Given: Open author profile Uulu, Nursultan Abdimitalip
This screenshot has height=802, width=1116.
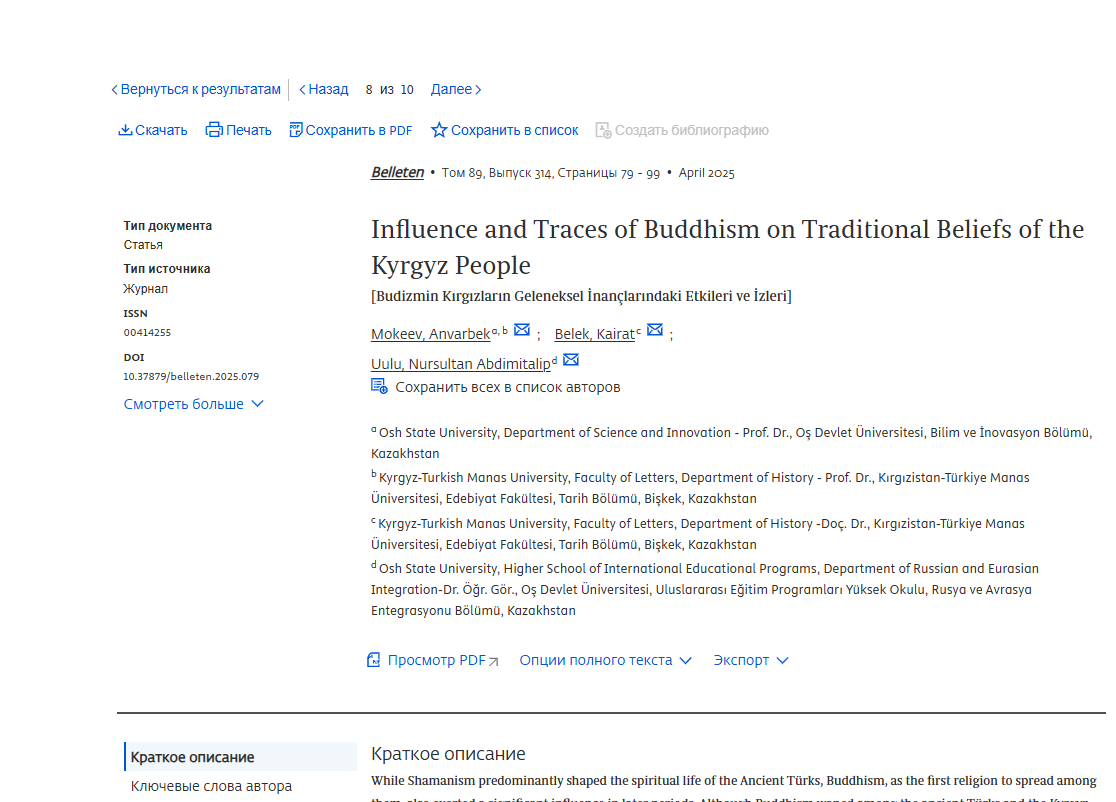Looking at the screenshot, I should (x=460, y=364).
